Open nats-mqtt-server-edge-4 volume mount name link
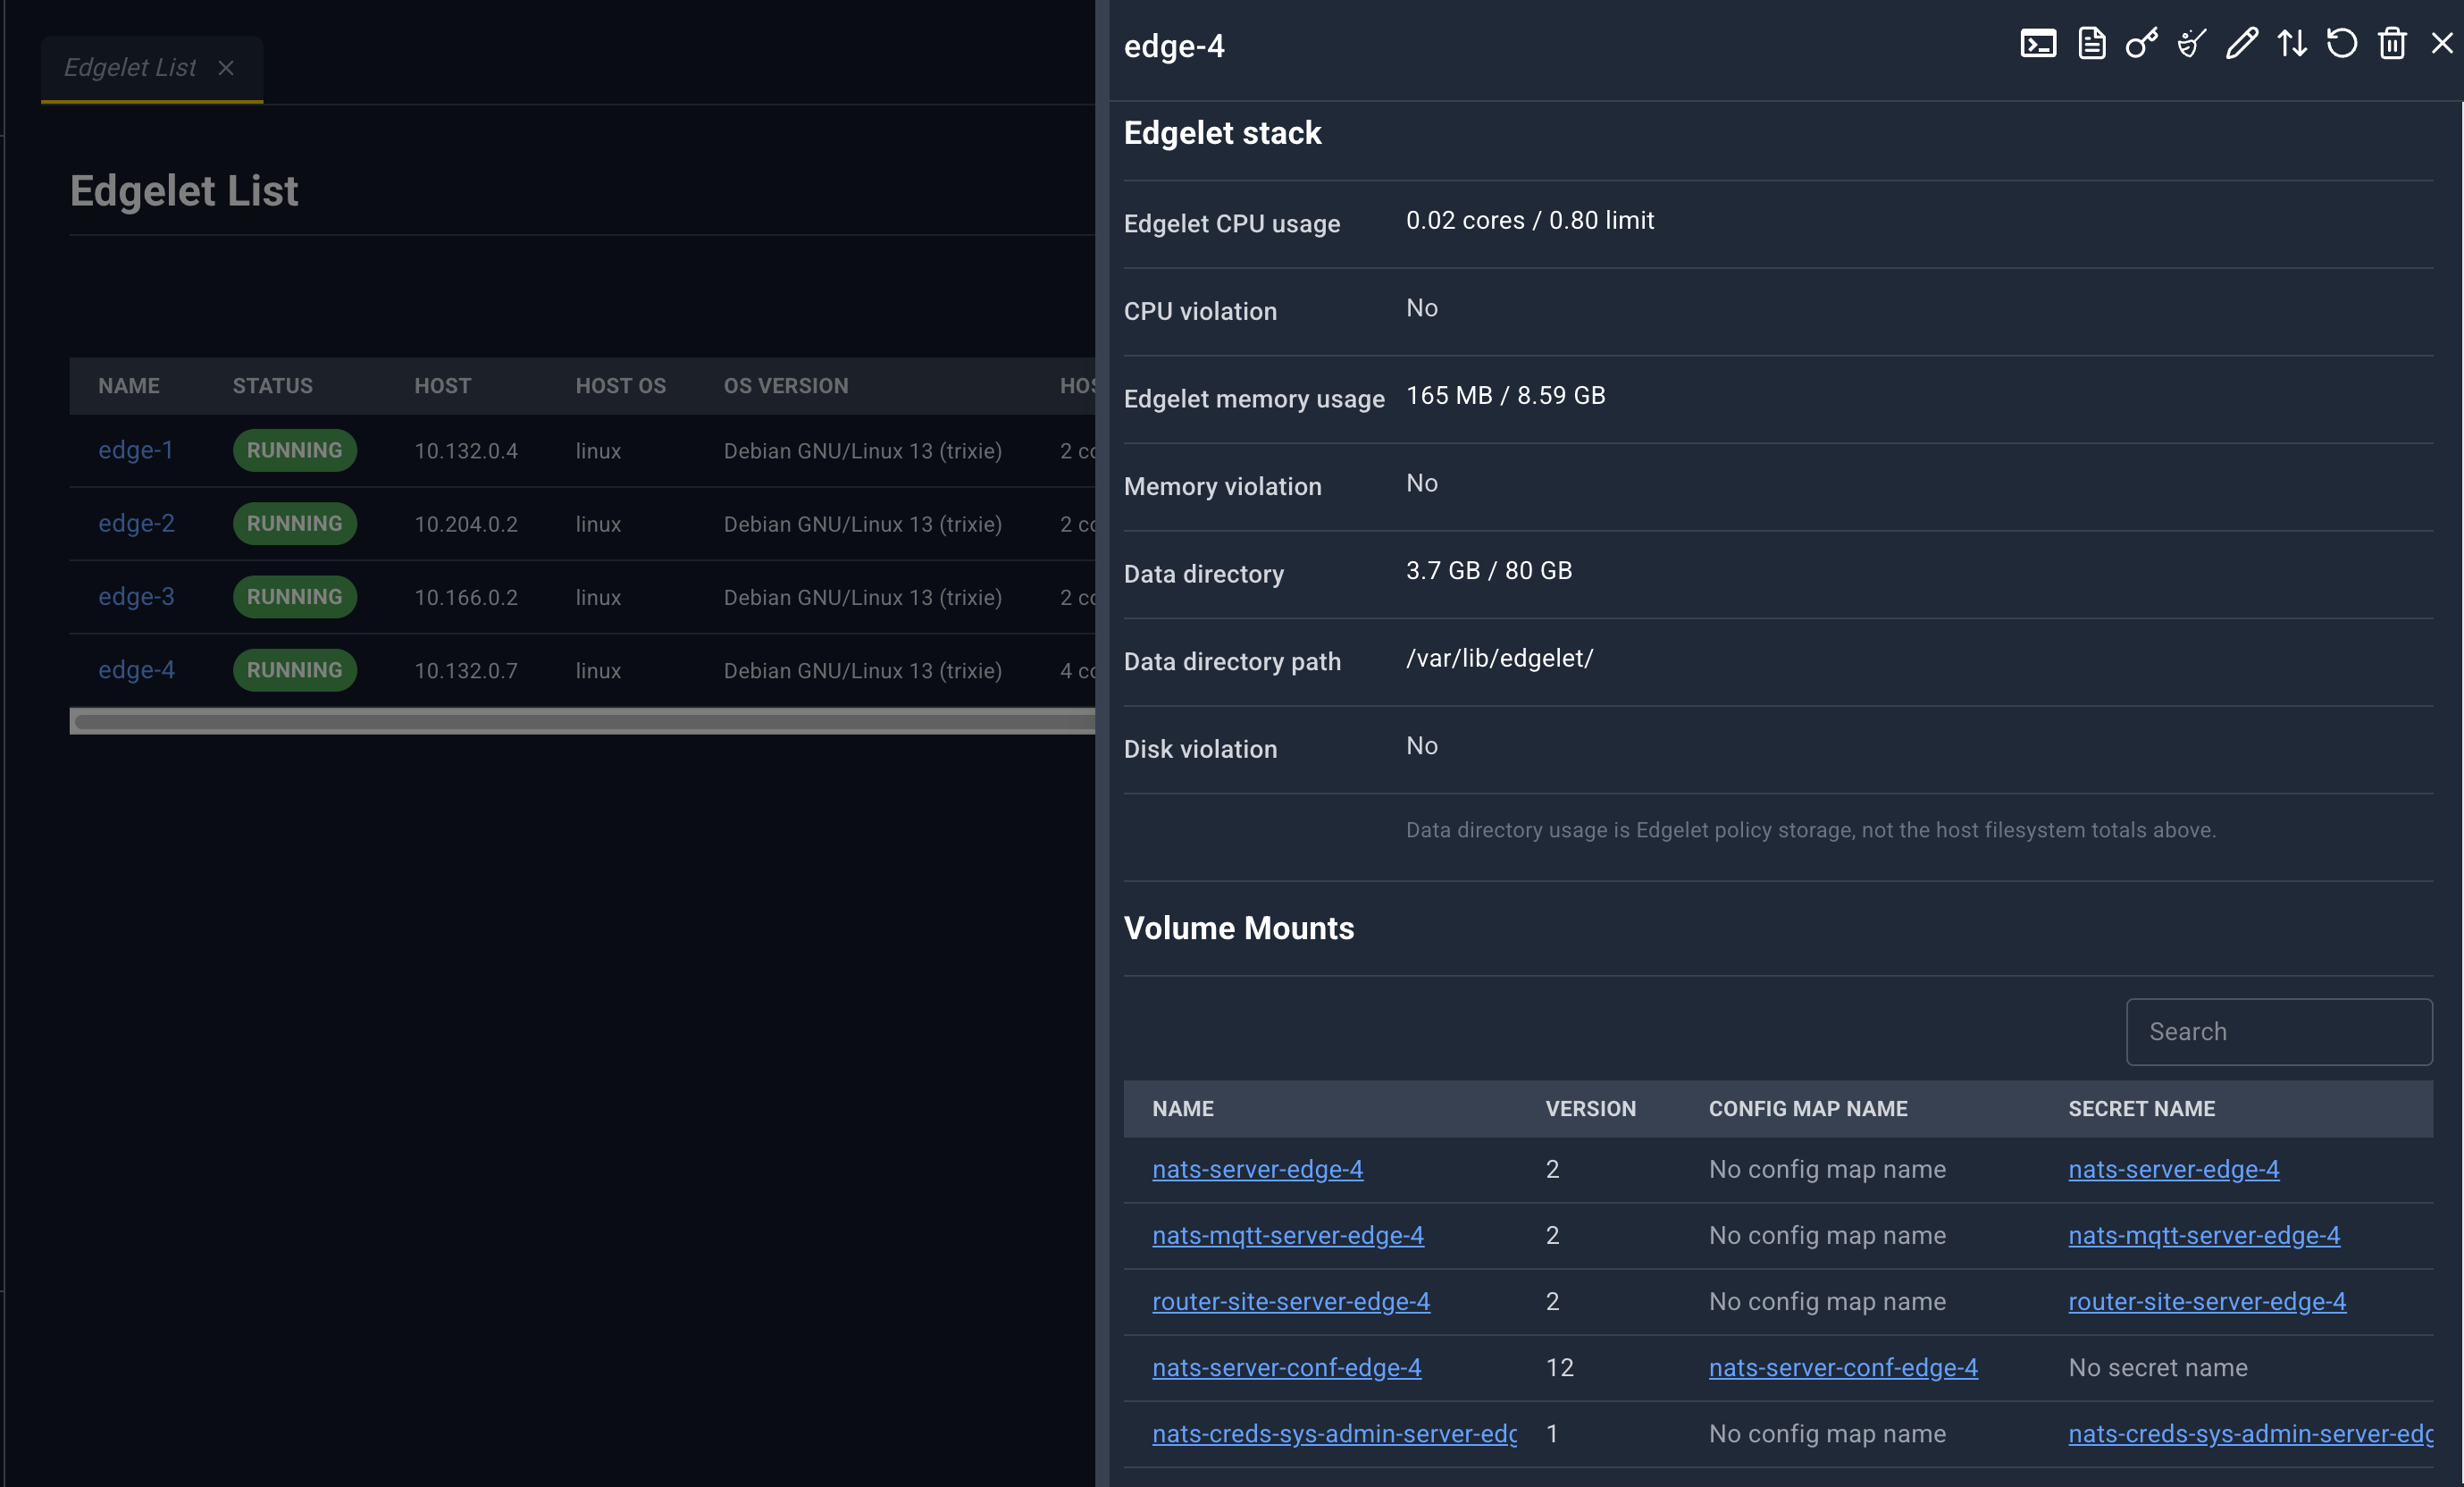The width and height of the screenshot is (2464, 1487). (x=1287, y=1235)
